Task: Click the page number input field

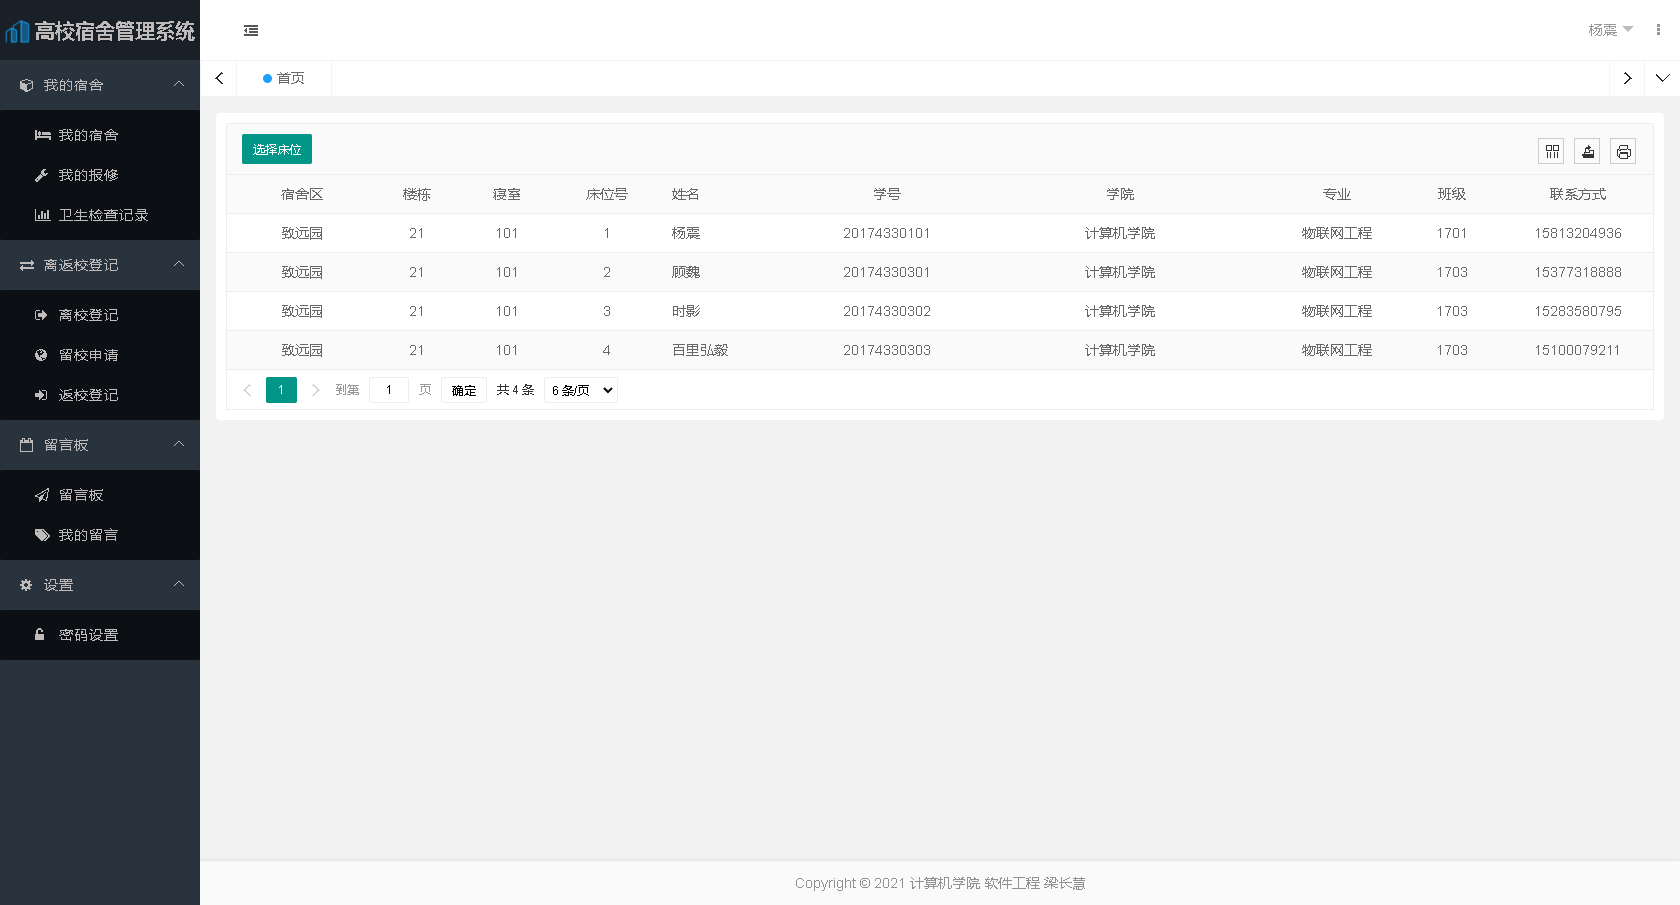Action: (x=389, y=390)
